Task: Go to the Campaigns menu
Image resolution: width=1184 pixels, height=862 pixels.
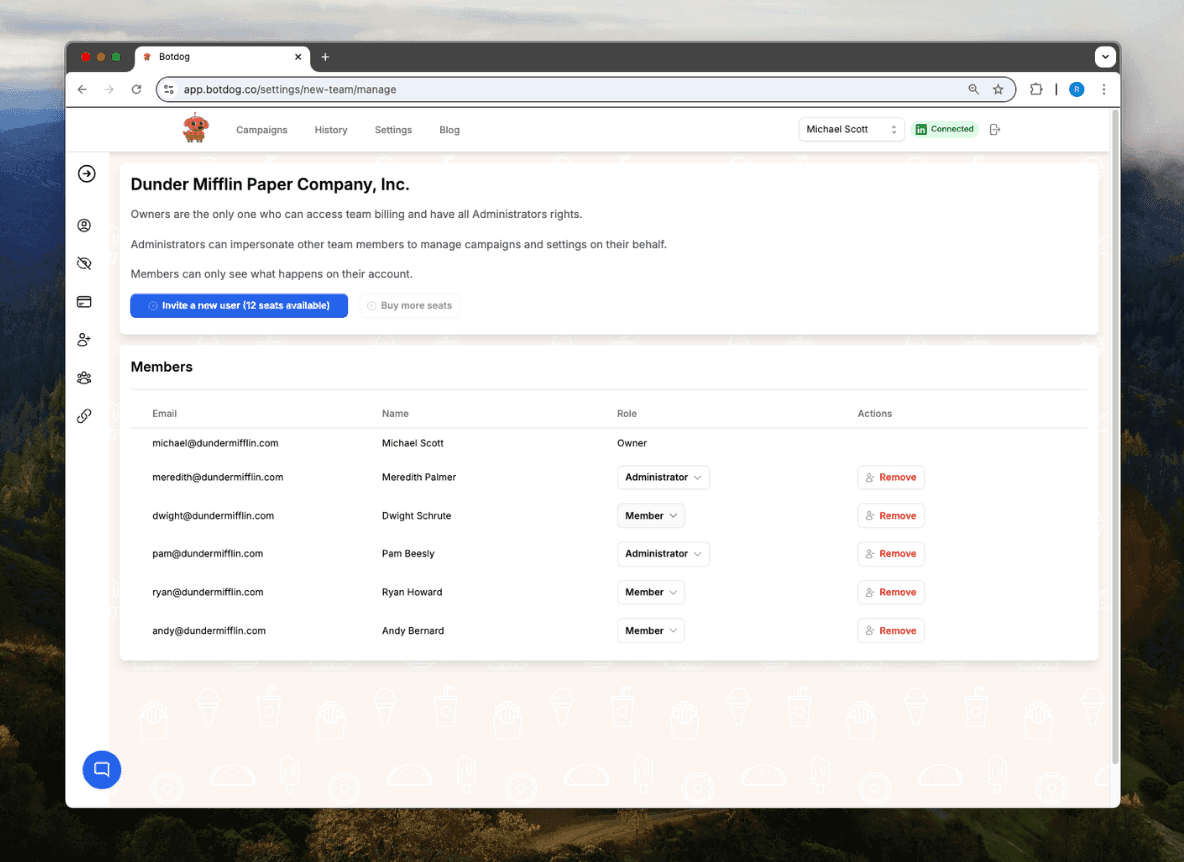Action: [261, 130]
